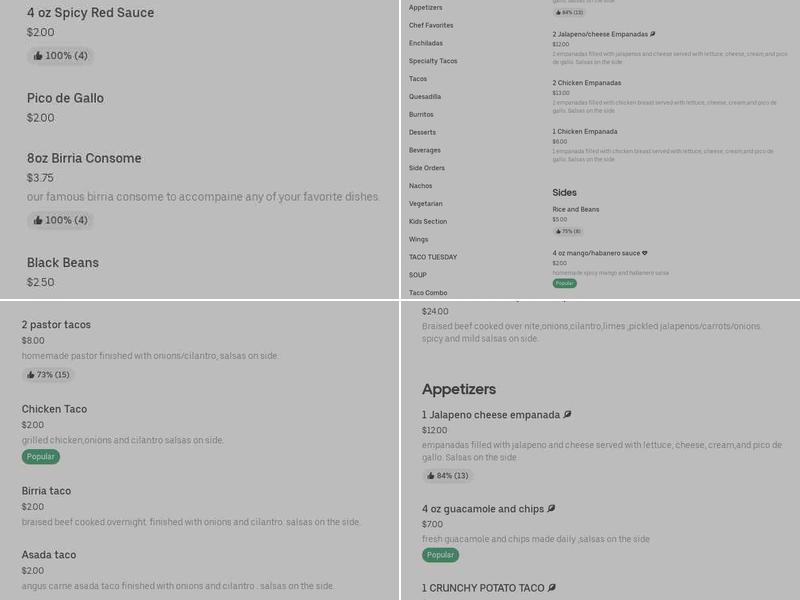Click the leaf icon next to 1 CRUNCHY POTATO TACO
The height and width of the screenshot is (600, 800).
coord(552,588)
